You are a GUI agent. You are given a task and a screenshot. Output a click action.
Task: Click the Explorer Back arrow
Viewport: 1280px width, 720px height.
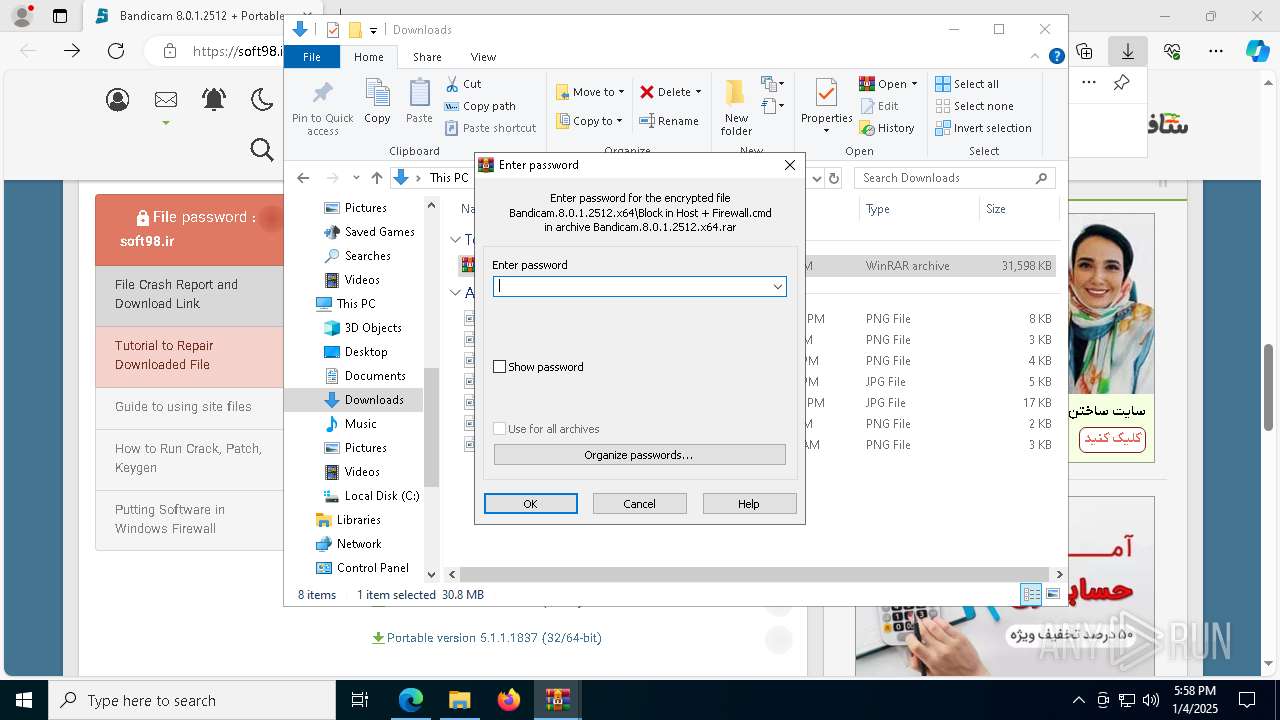click(303, 178)
